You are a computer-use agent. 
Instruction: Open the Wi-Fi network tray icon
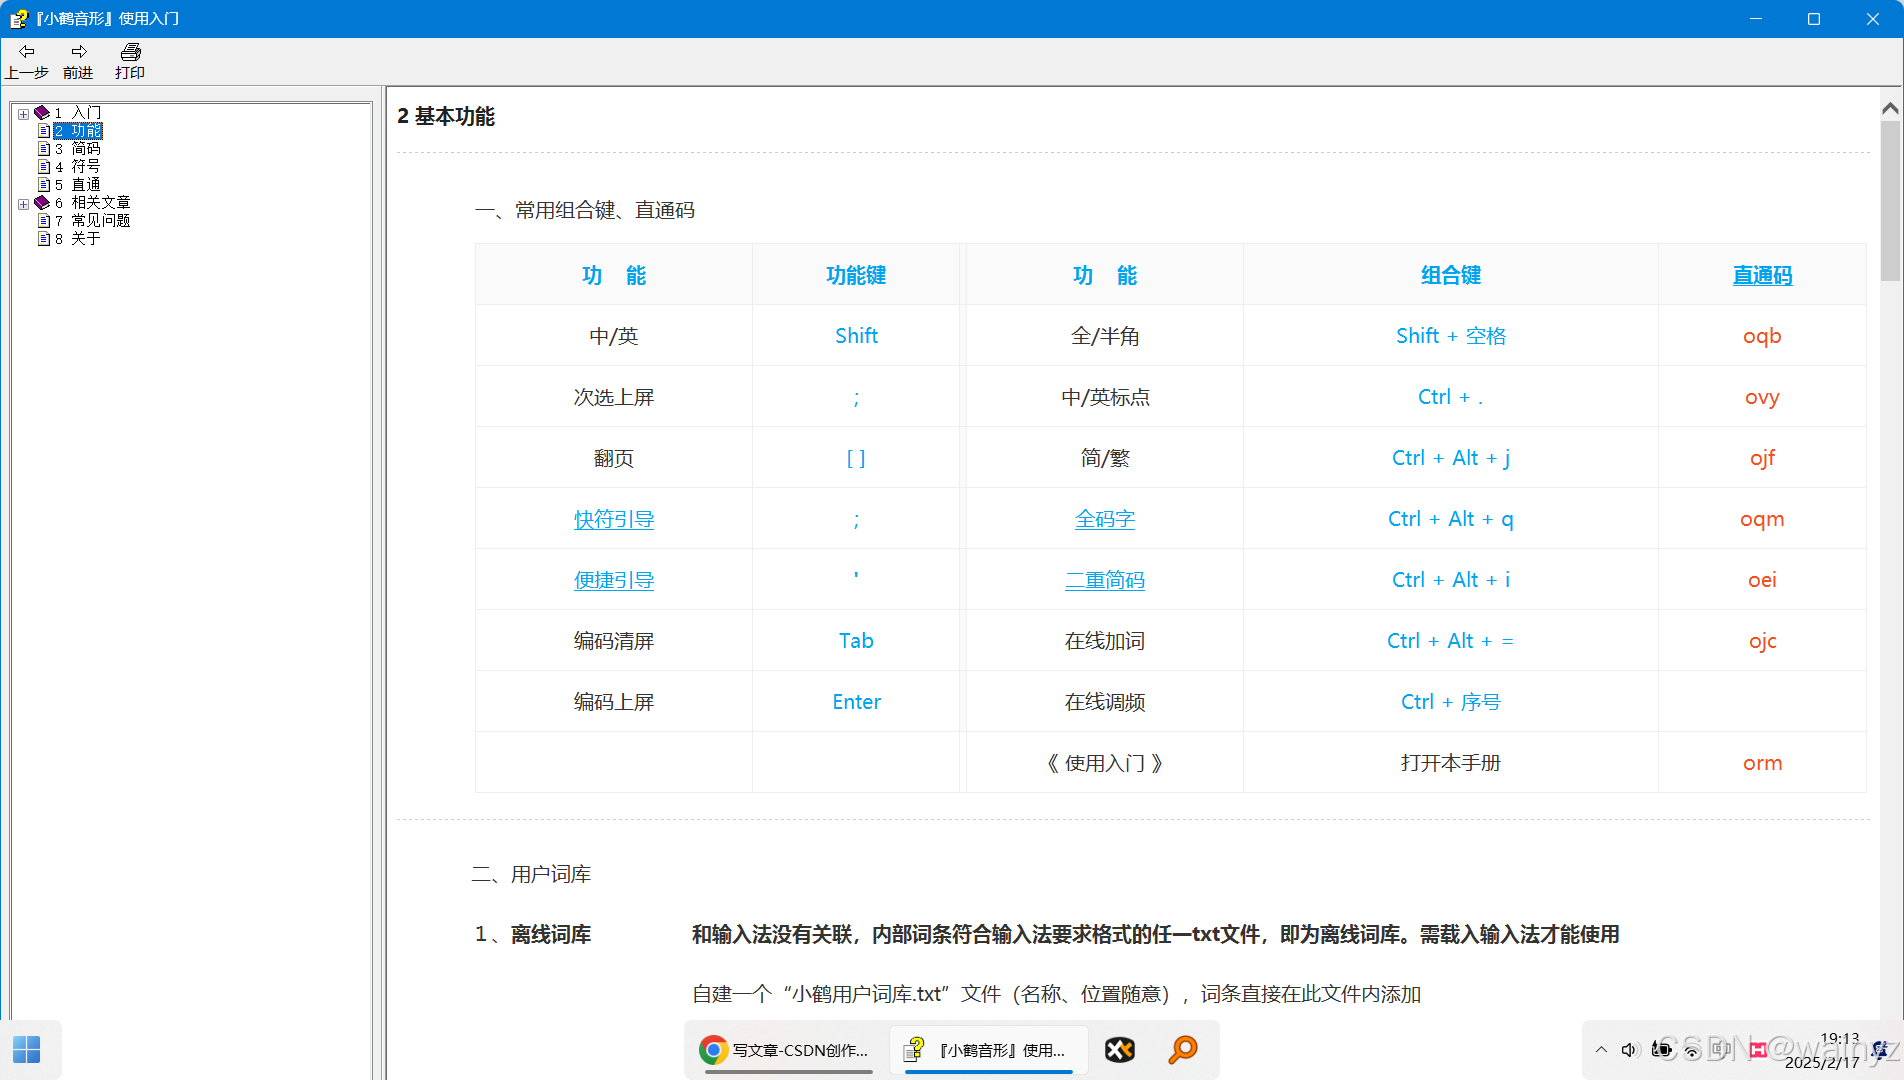[1692, 1050]
